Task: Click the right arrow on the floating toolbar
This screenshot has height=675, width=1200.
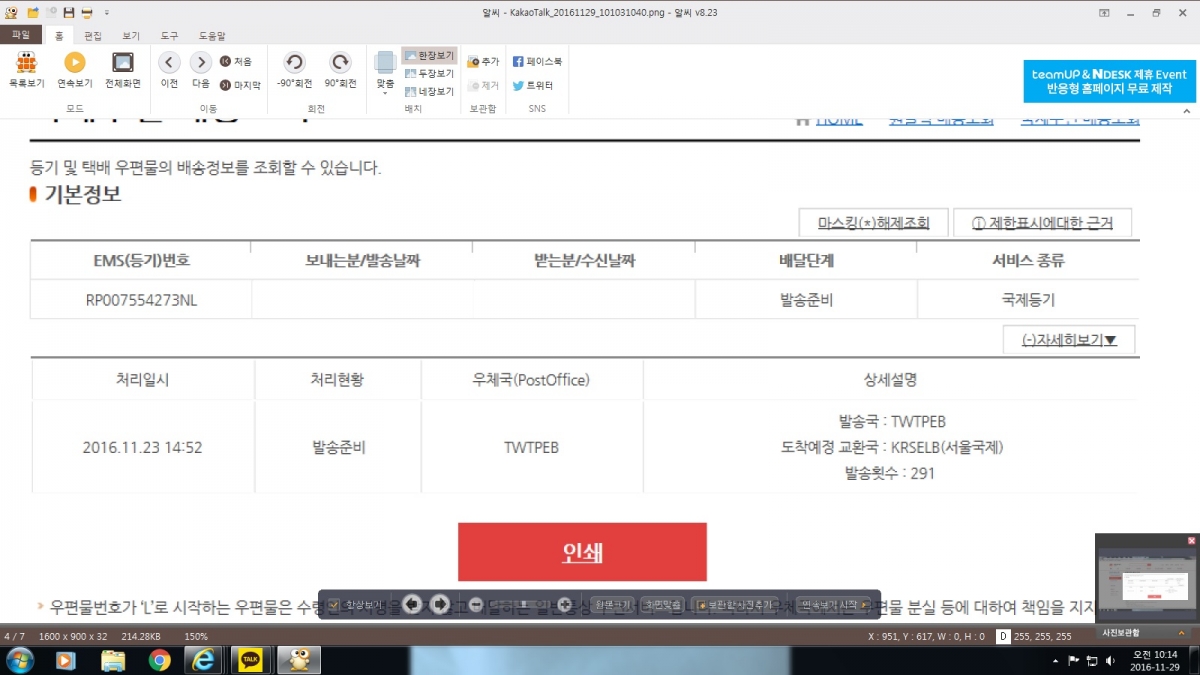Action: tap(439, 604)
